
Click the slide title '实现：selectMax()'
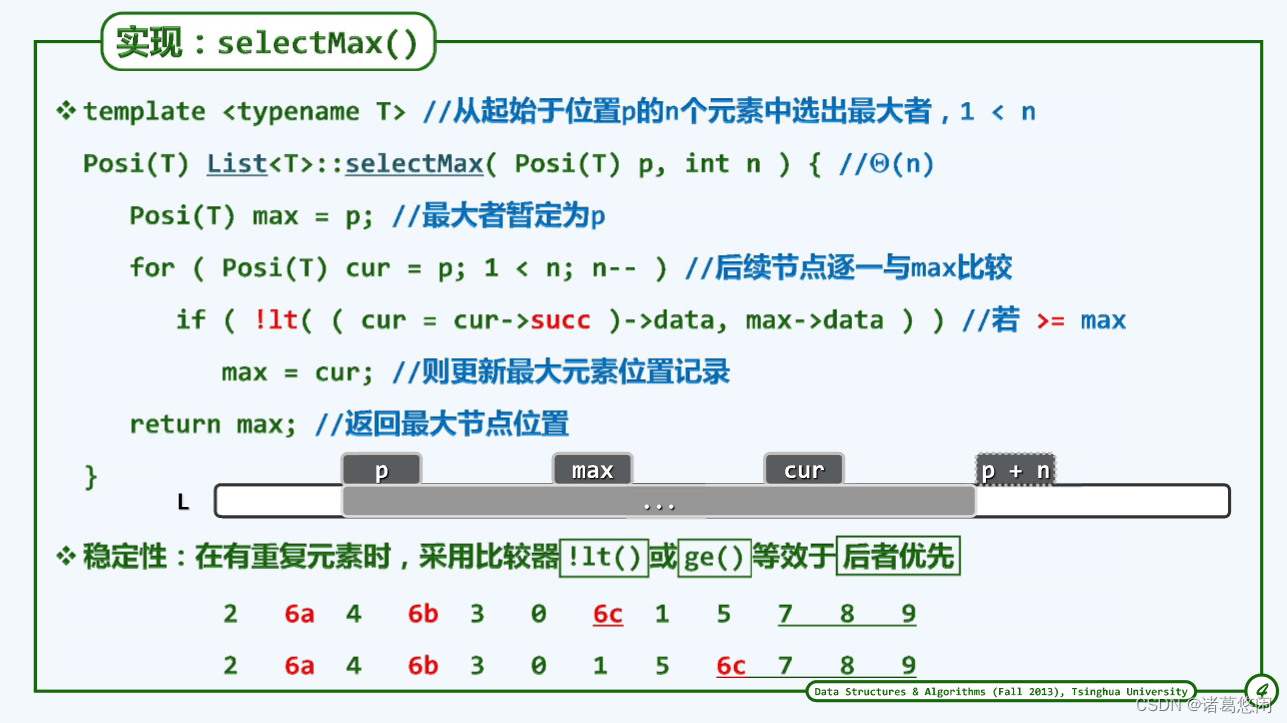[x=268, y=43]
